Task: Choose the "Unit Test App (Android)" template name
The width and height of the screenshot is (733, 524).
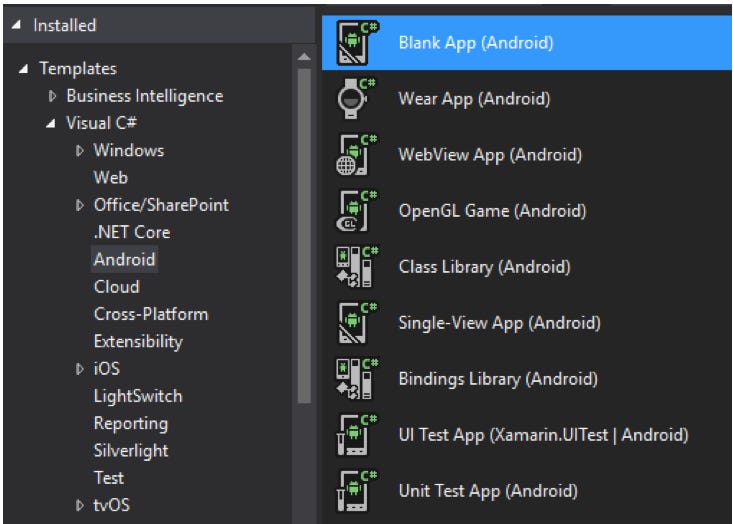Action: [x=488, y=492]
